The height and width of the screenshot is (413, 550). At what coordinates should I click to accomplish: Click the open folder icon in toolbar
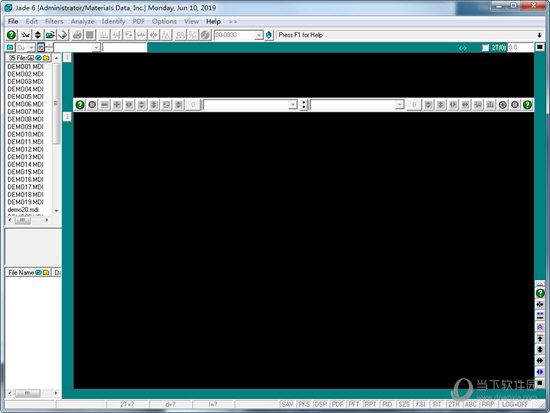[x=50, y=35]
